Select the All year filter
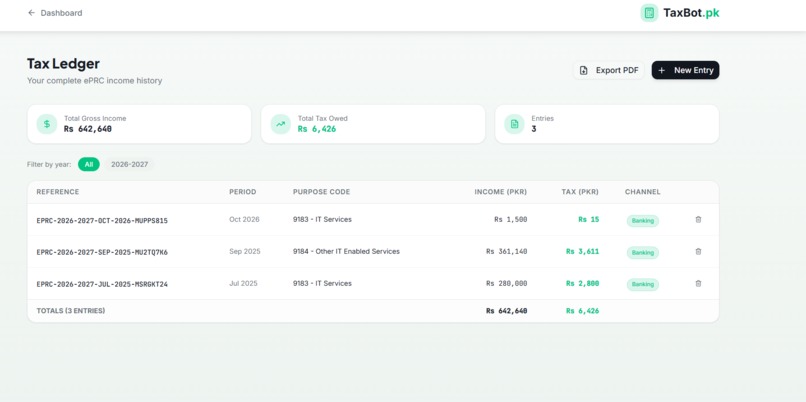The height and width of the screenshot is (402, 806). coord(89,165)
